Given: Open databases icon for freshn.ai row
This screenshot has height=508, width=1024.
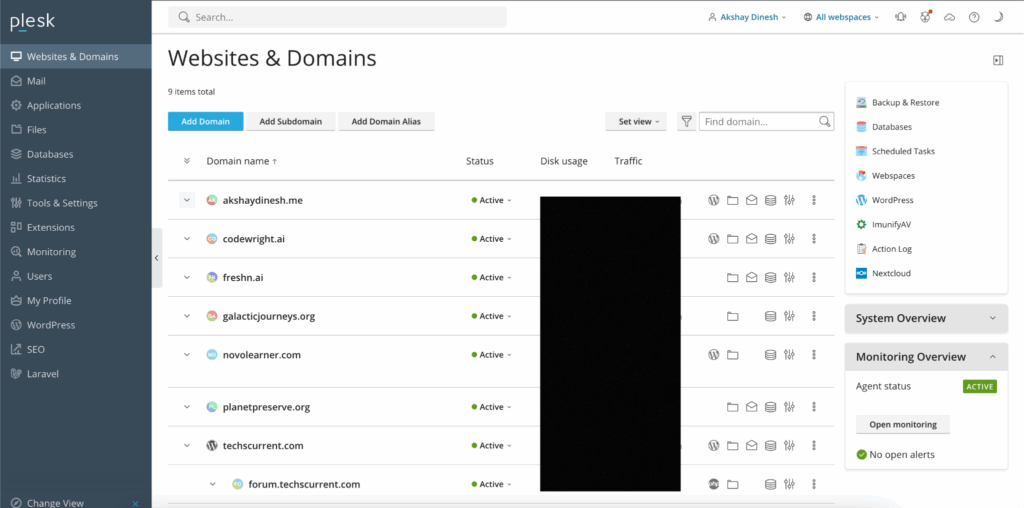Looking at the screenshot, I should pyautogui.click(x=771, y=278).
